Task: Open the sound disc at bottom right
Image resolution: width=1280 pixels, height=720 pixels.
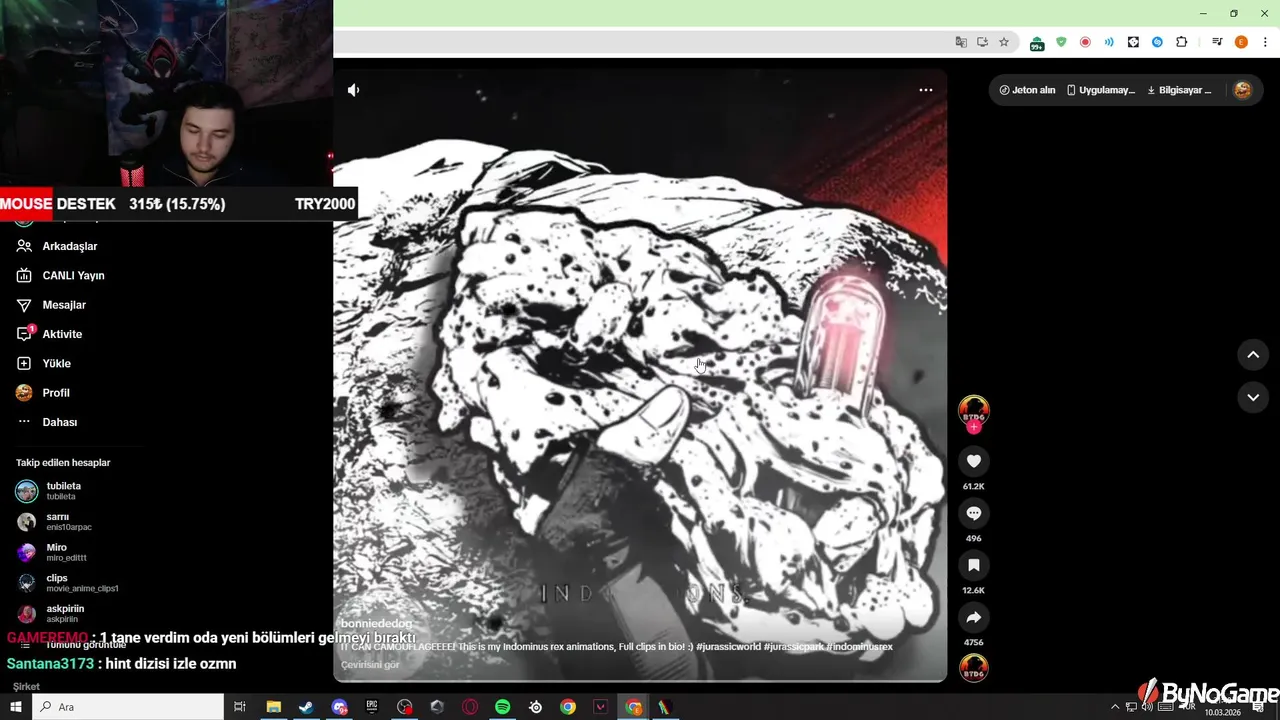Action: 974,668
